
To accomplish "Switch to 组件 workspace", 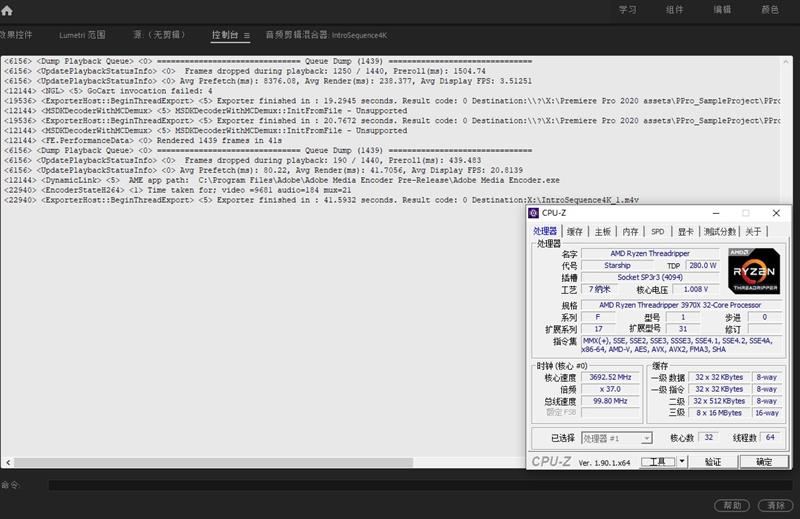I will click(674, 10).
